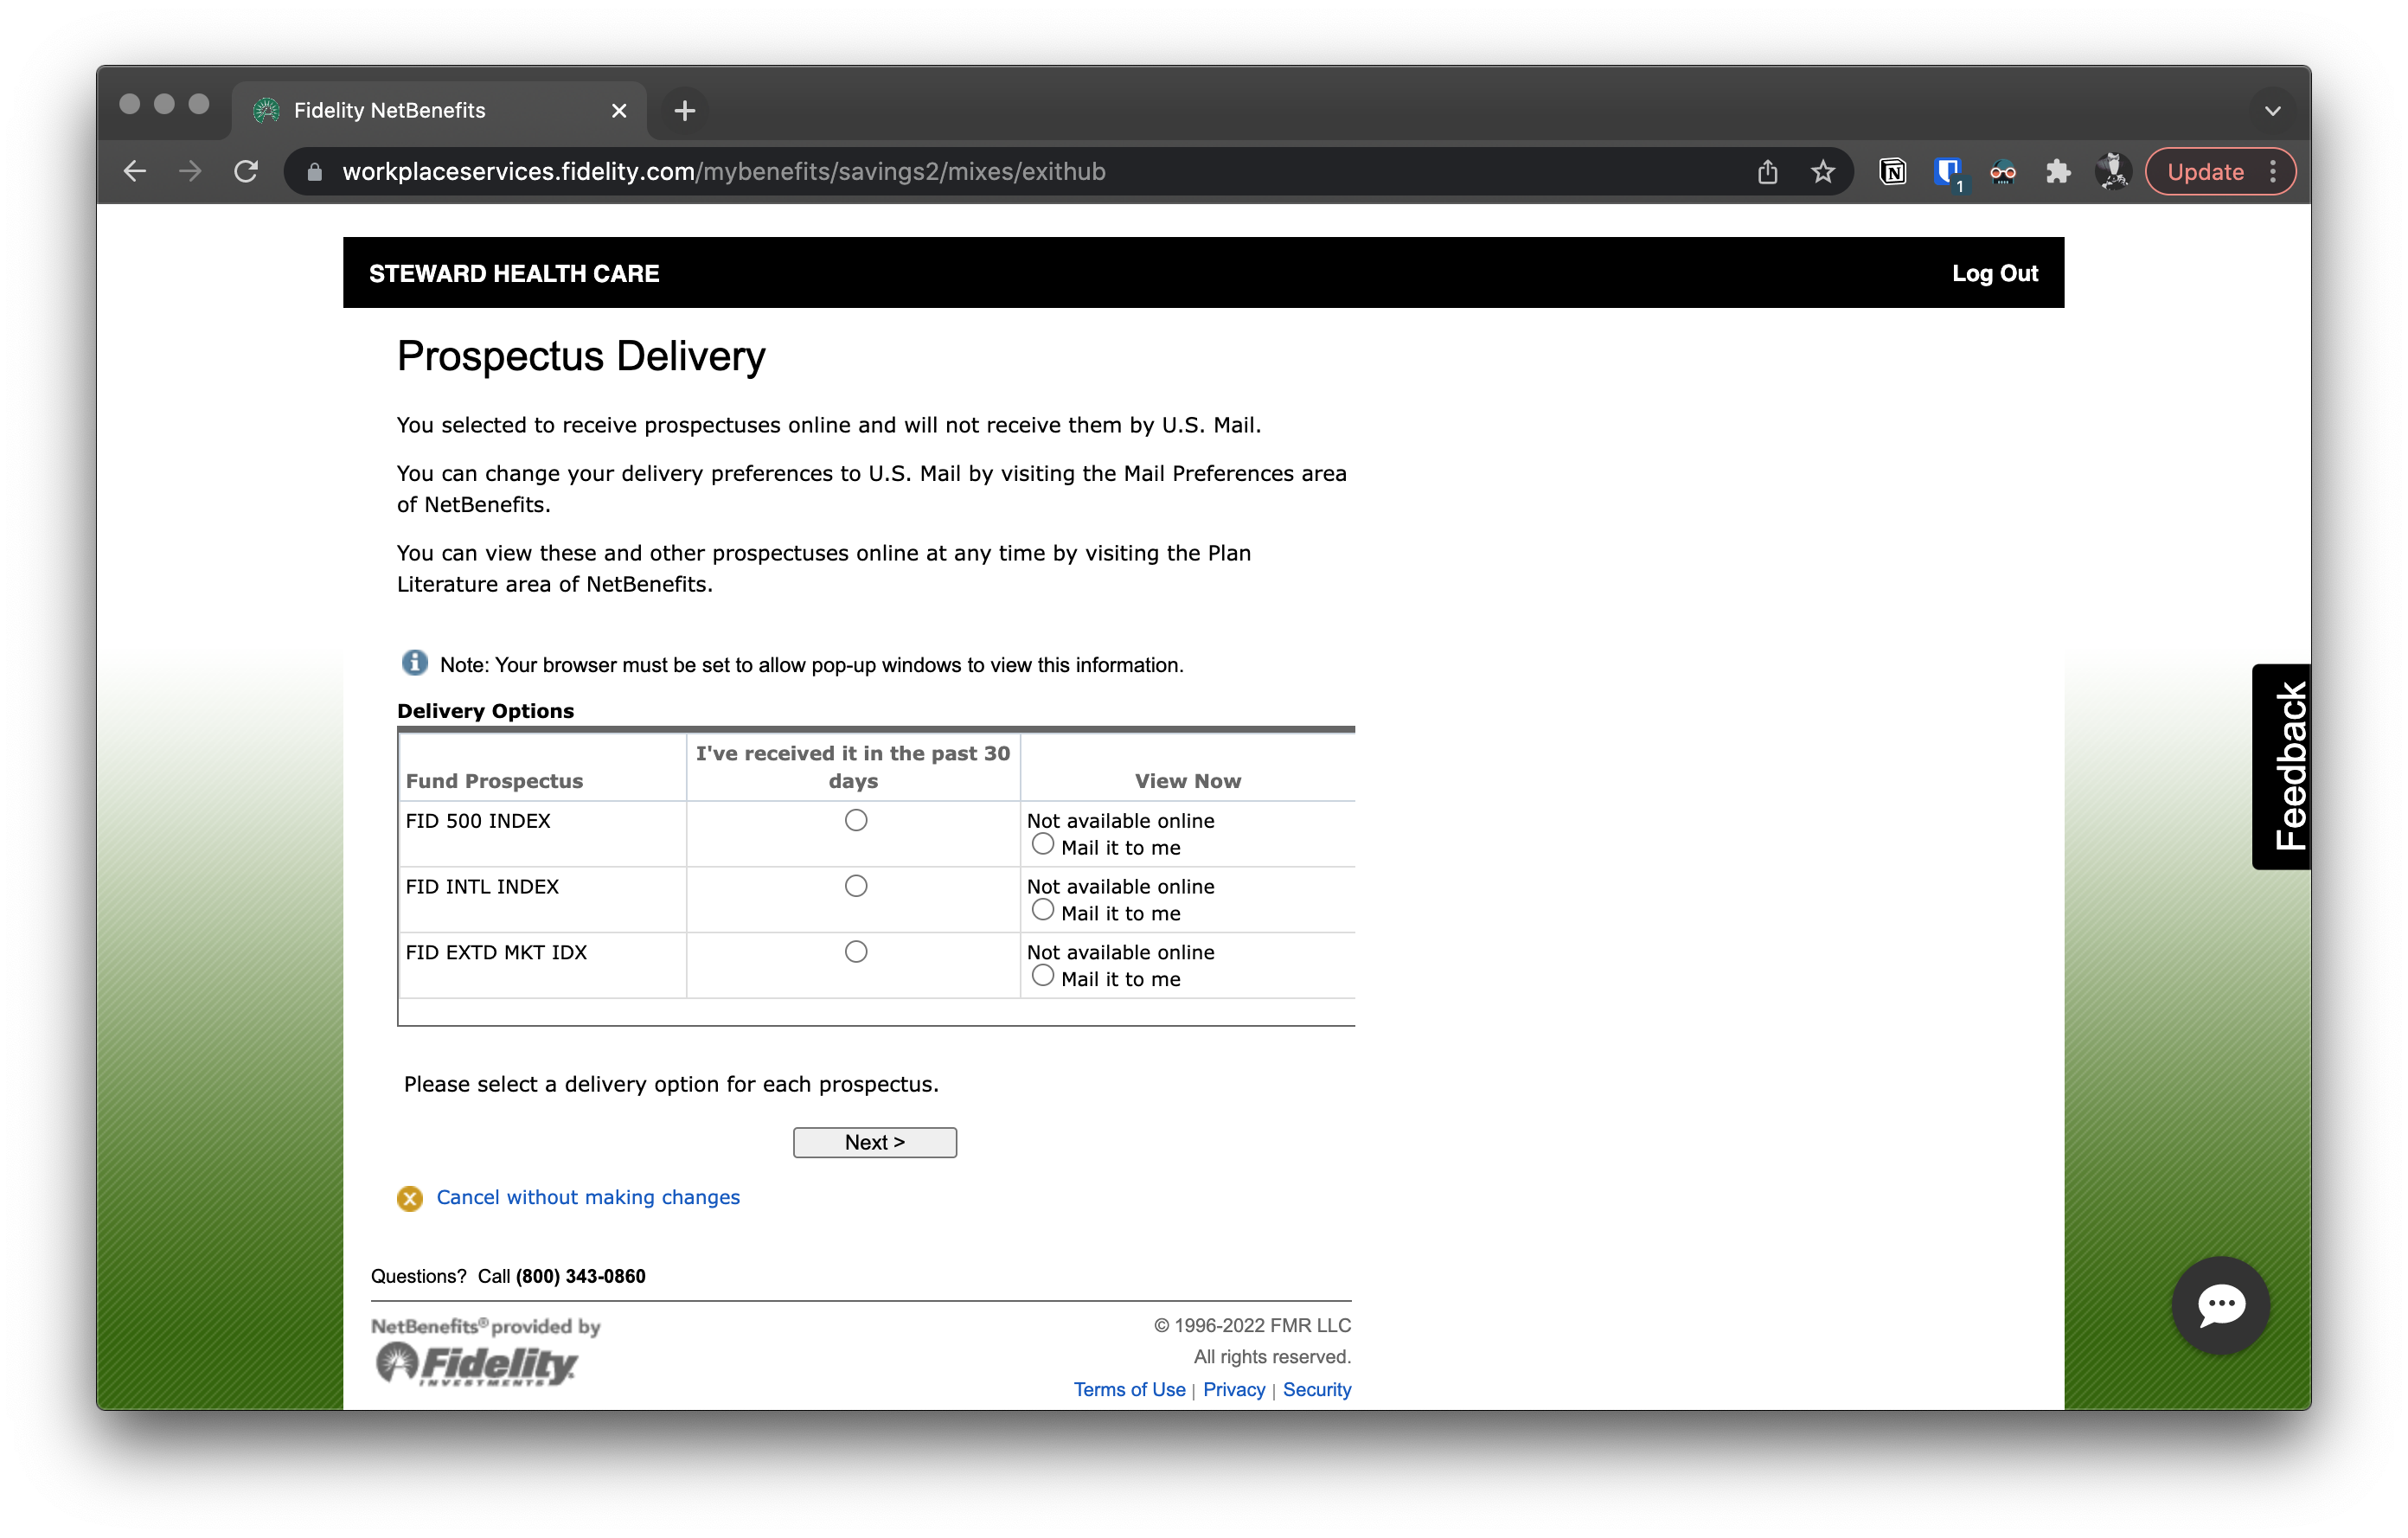Open the Bitwarden extension icon

pos(1946,171)
